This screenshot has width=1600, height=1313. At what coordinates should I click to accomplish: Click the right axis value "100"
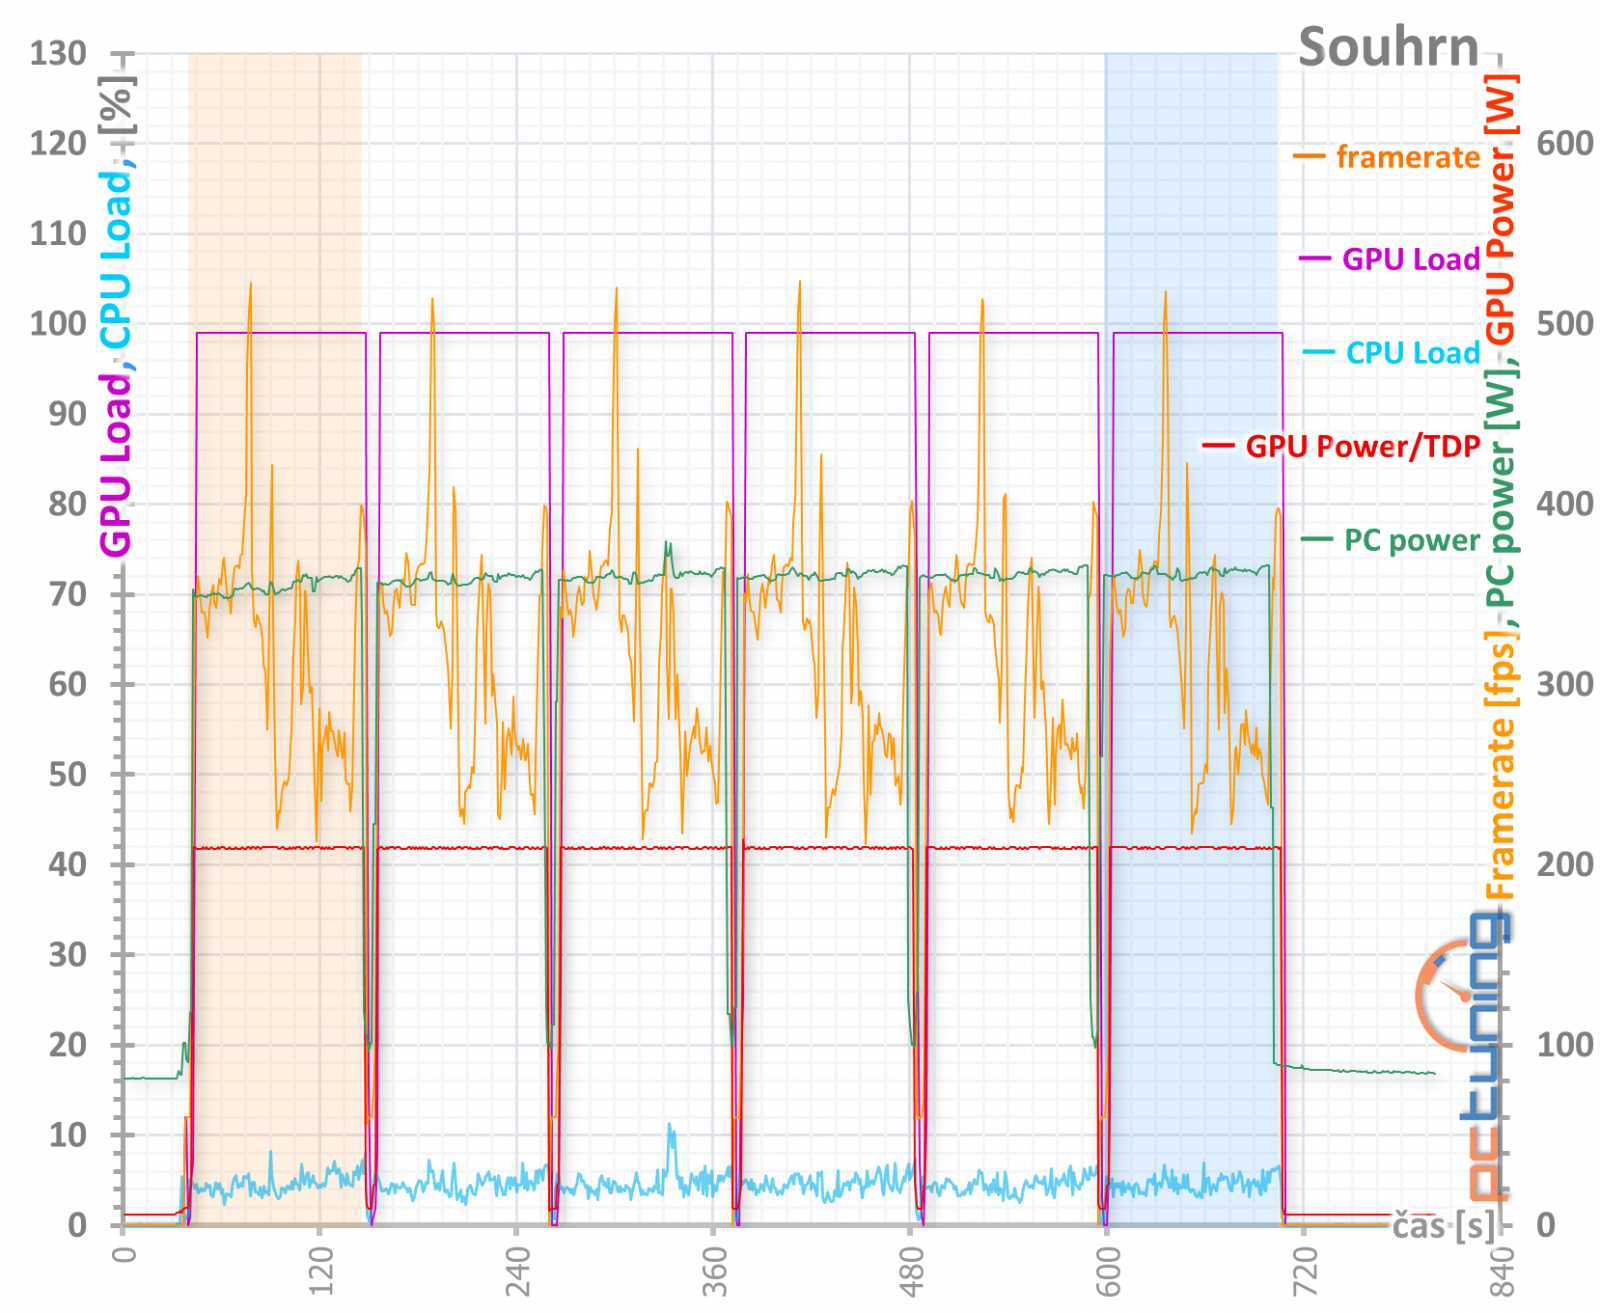(x=1565, y=1045)
